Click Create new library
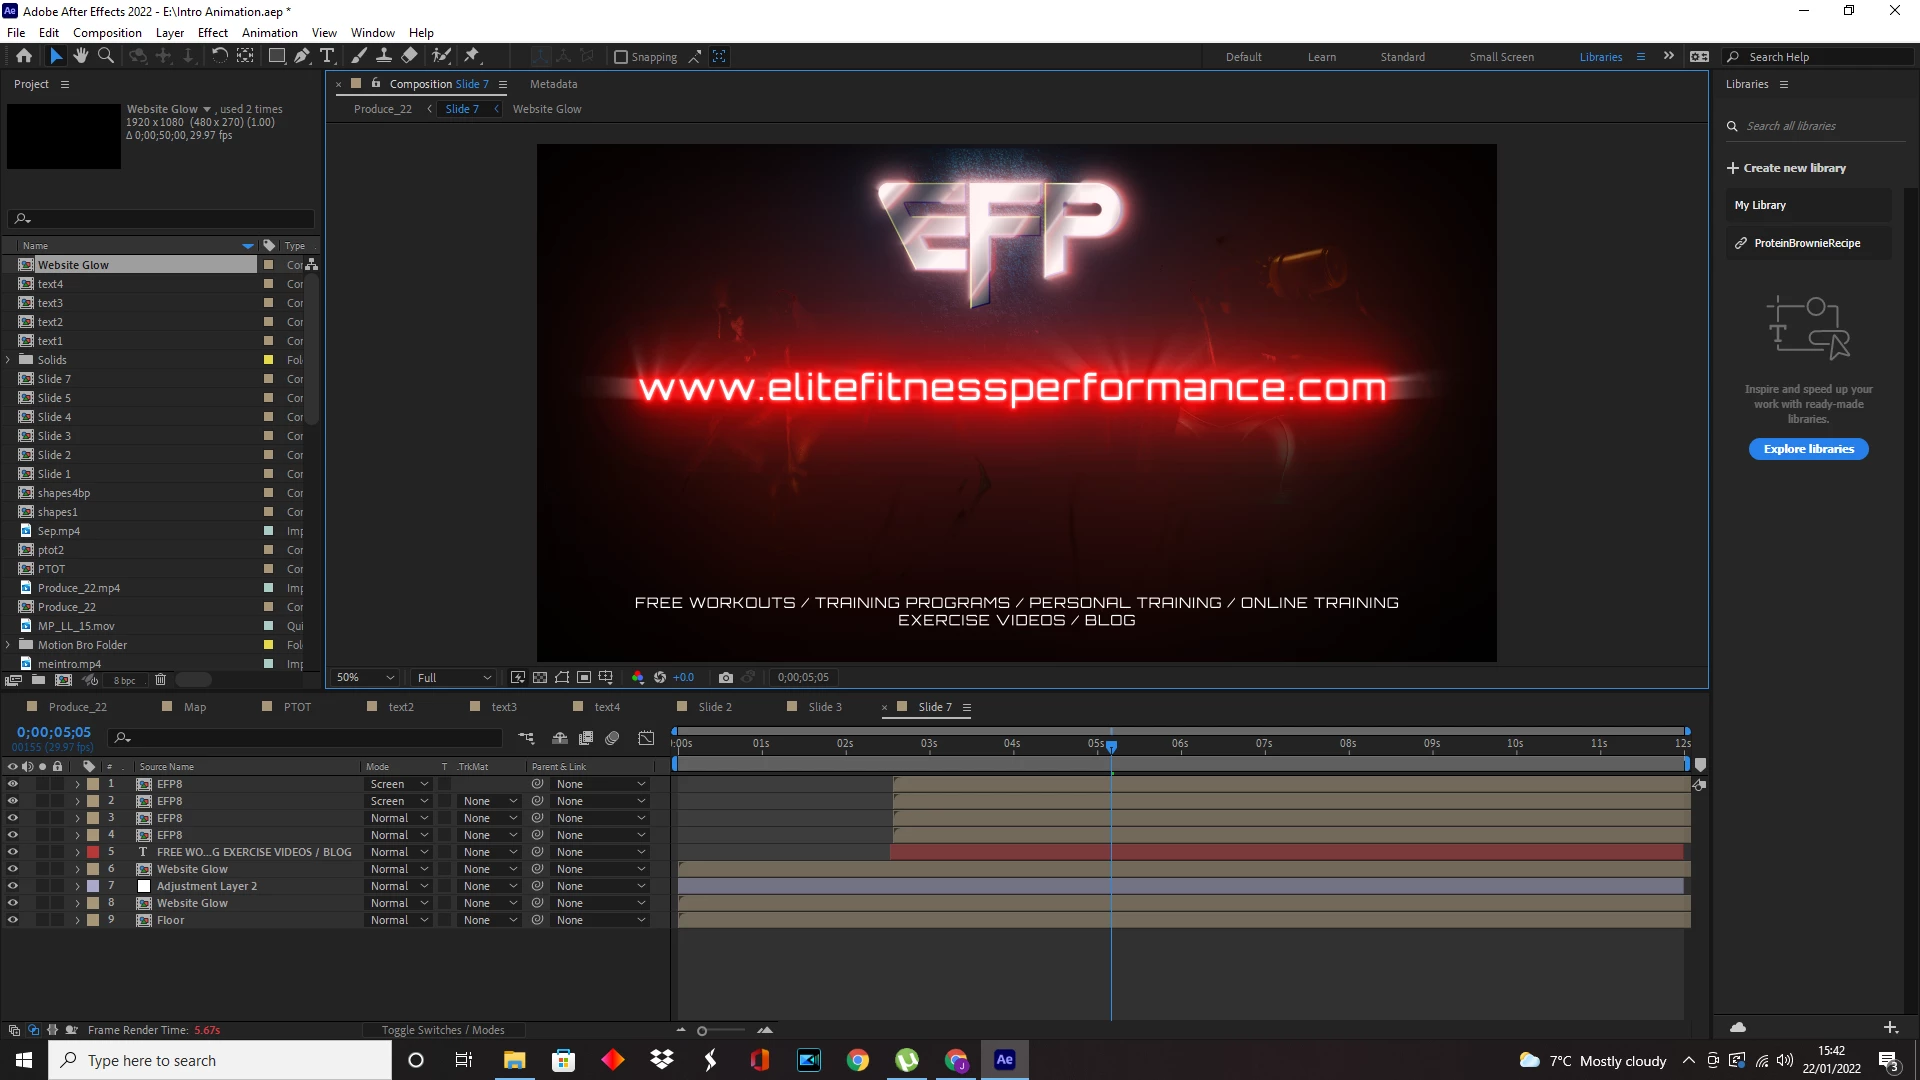1920x1080 pixels. click(1786, 168)
